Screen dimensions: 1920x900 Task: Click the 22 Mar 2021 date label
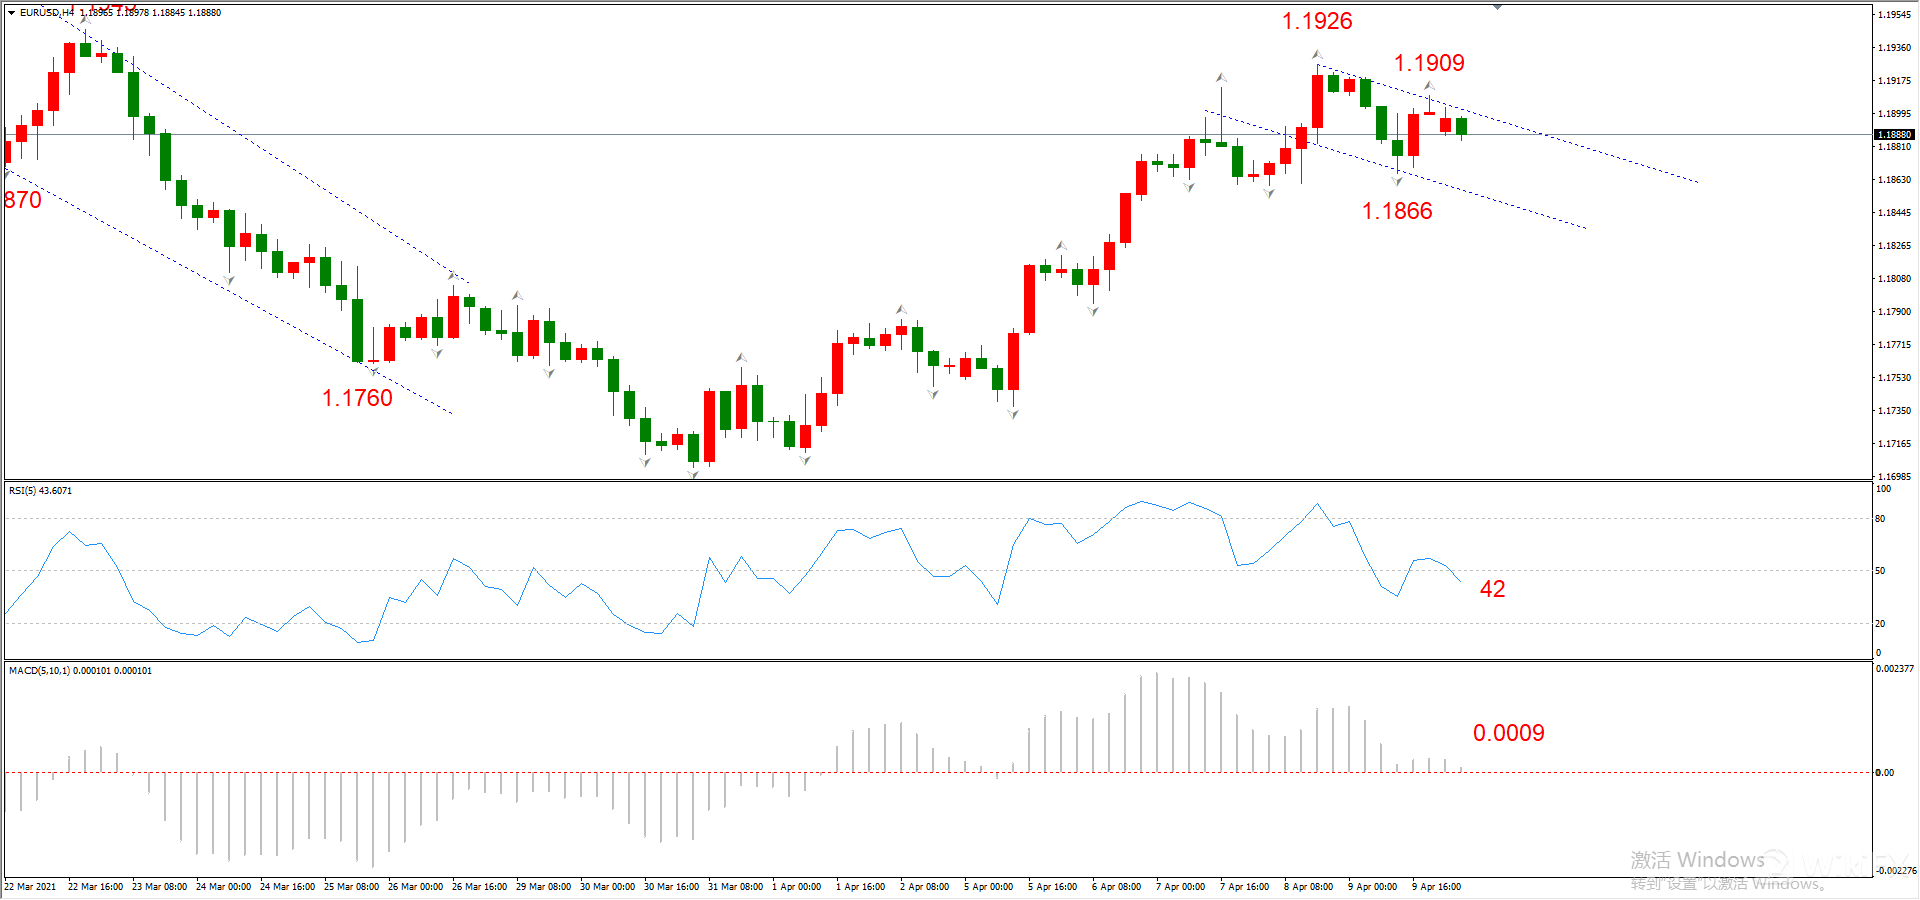(x=30, y=887)
